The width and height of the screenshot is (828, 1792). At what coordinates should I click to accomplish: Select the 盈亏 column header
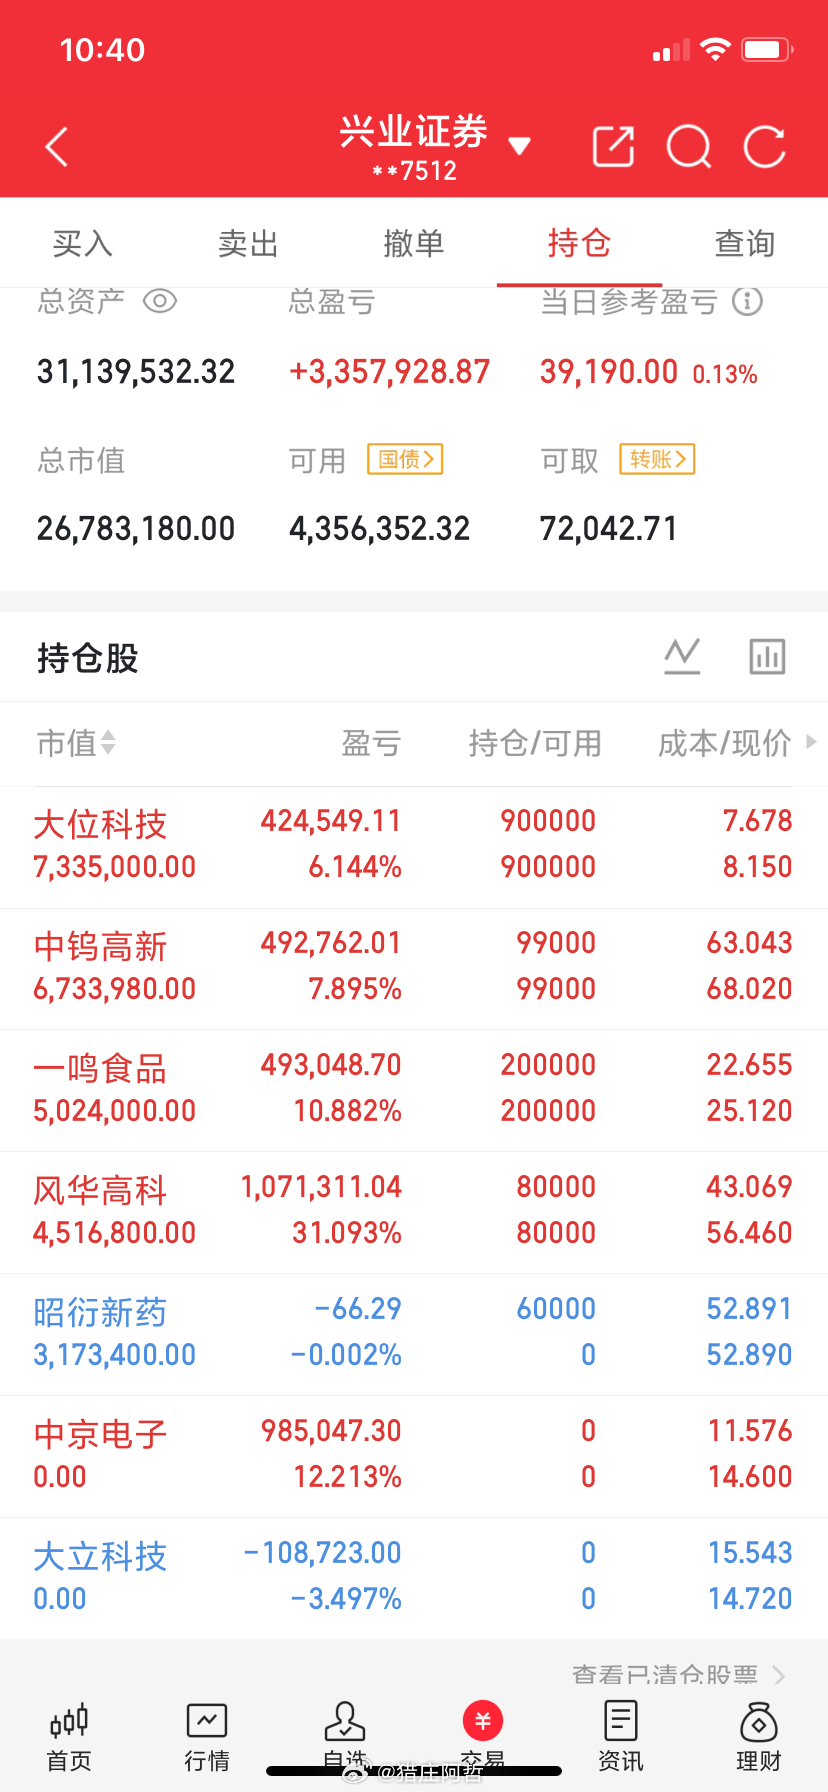tap(371, 743)
